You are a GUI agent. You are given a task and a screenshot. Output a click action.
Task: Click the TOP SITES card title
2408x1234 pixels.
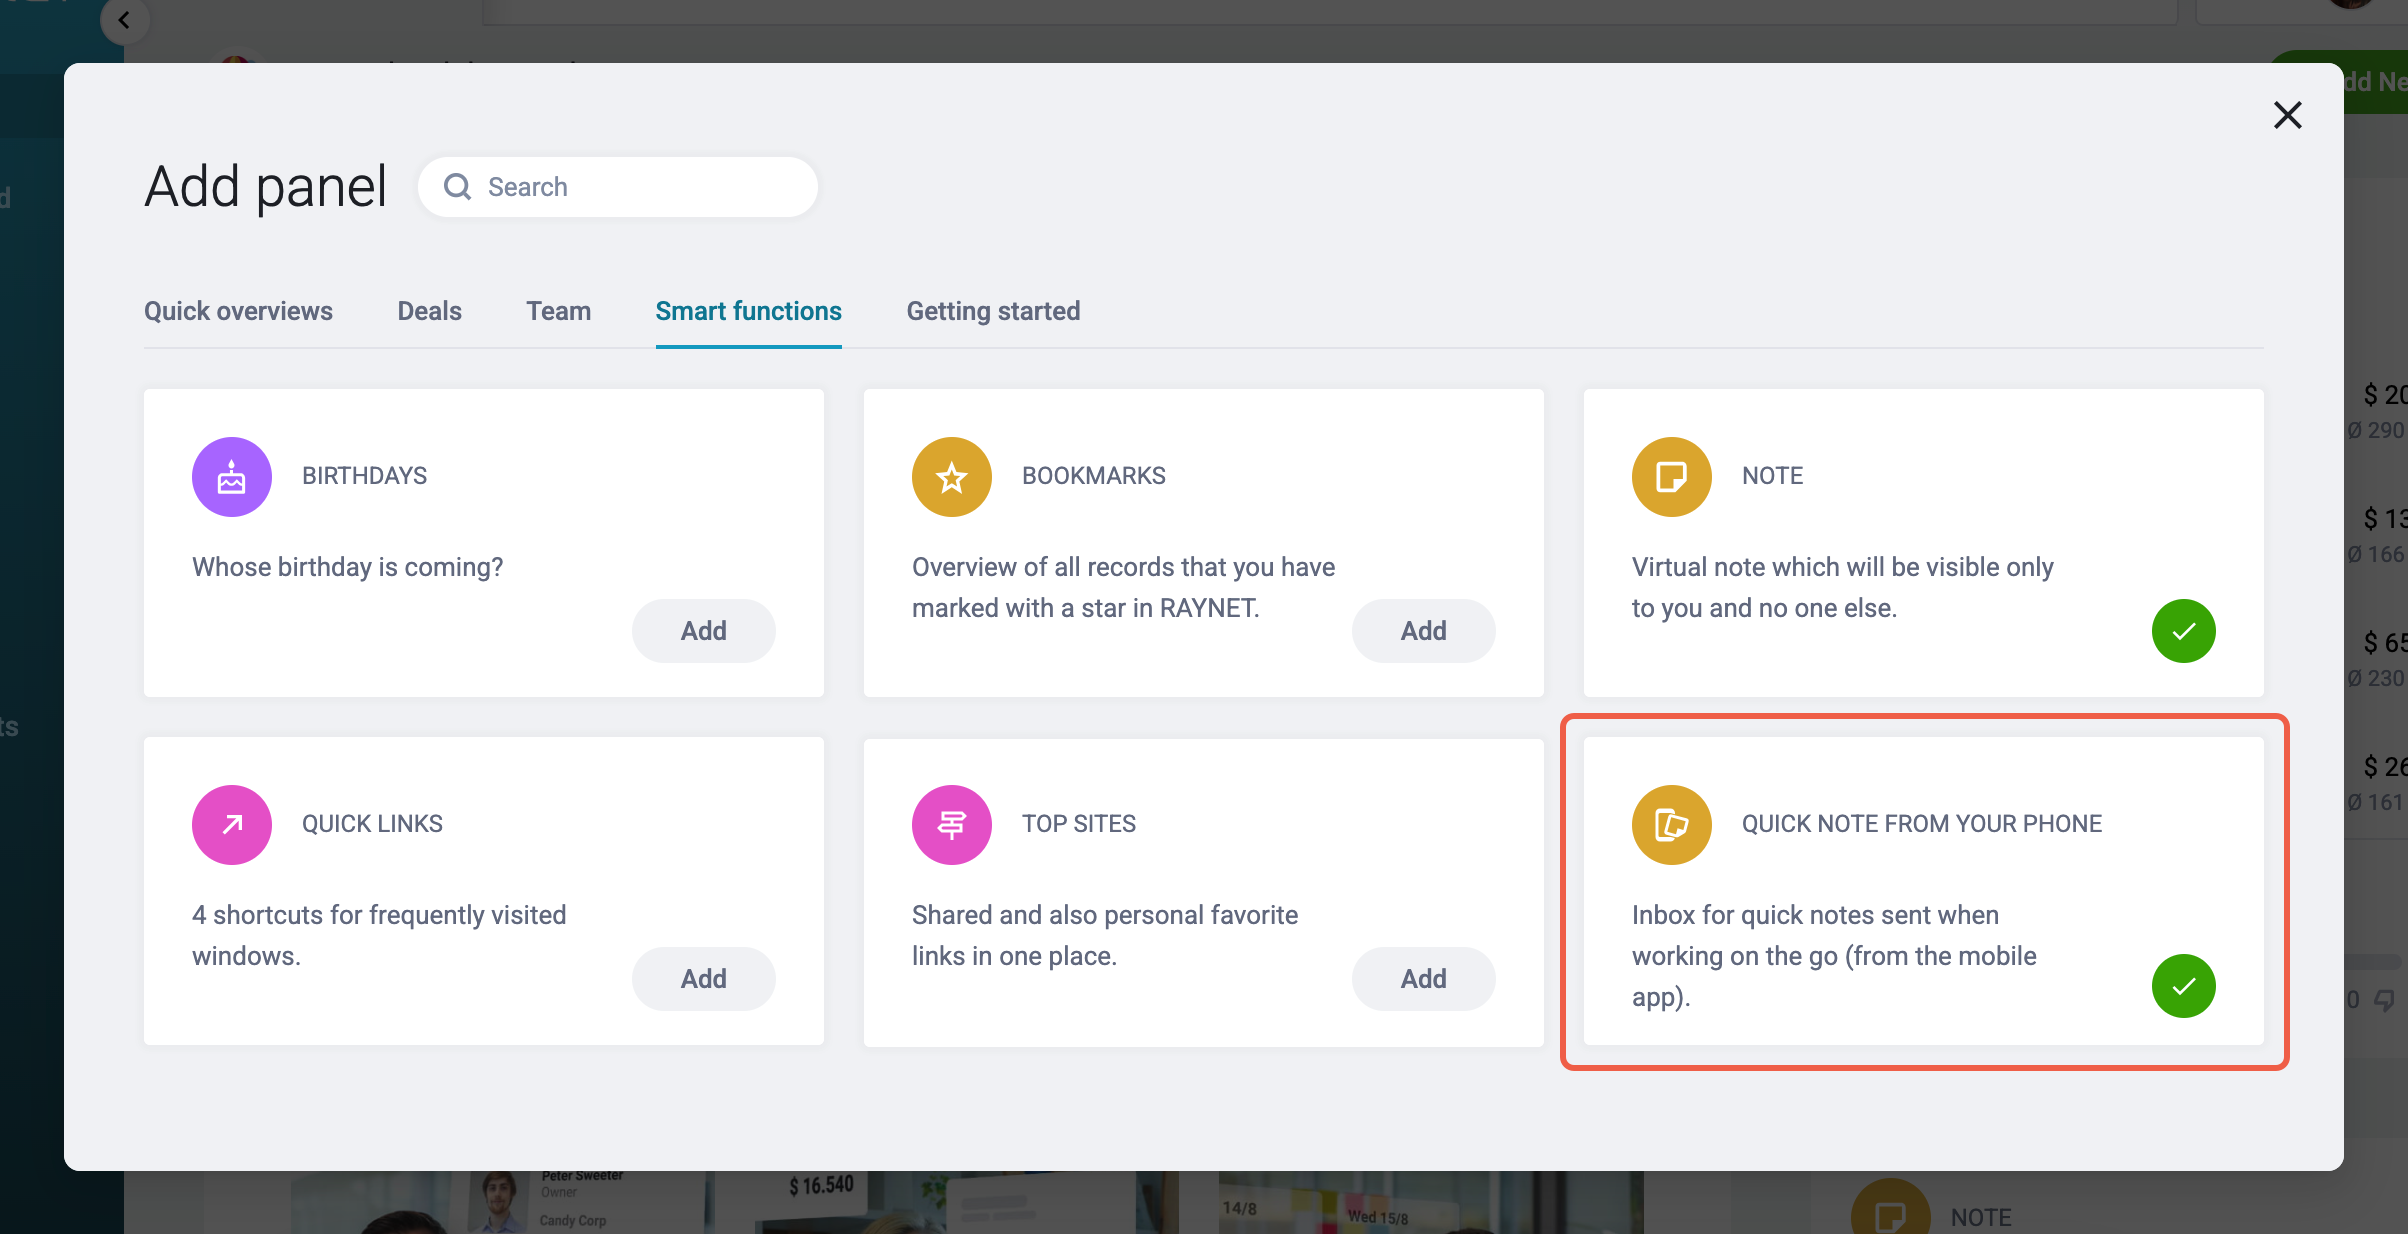pyautogui.click(x=1079, y=824)
